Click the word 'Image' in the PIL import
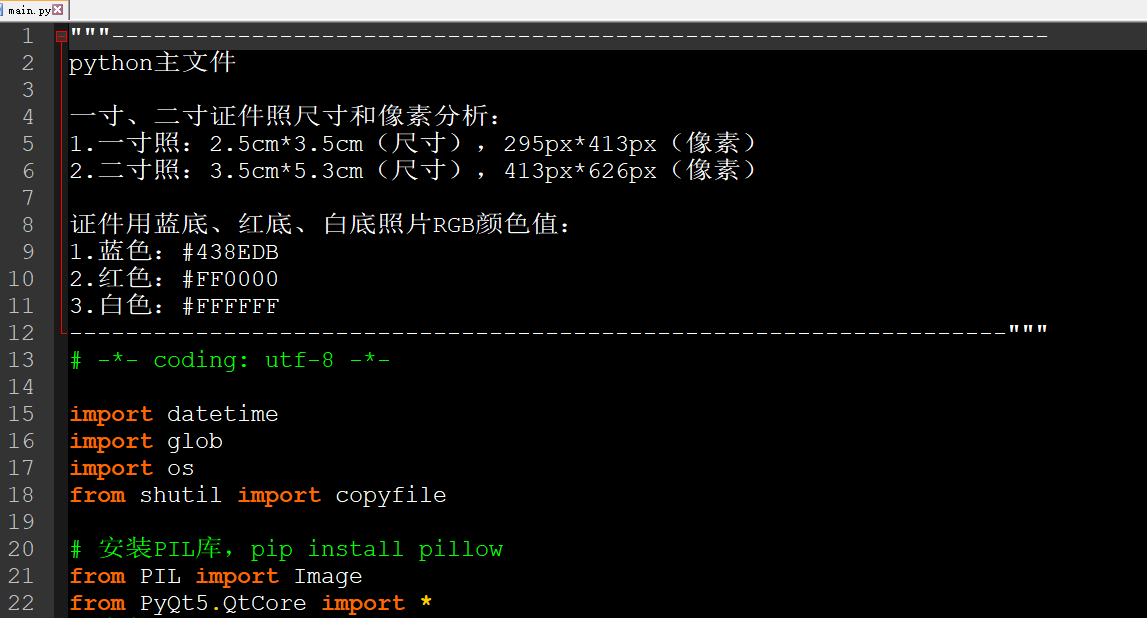Image resolution: width=1147 pixels, height=618 pixels. (328, 576)
